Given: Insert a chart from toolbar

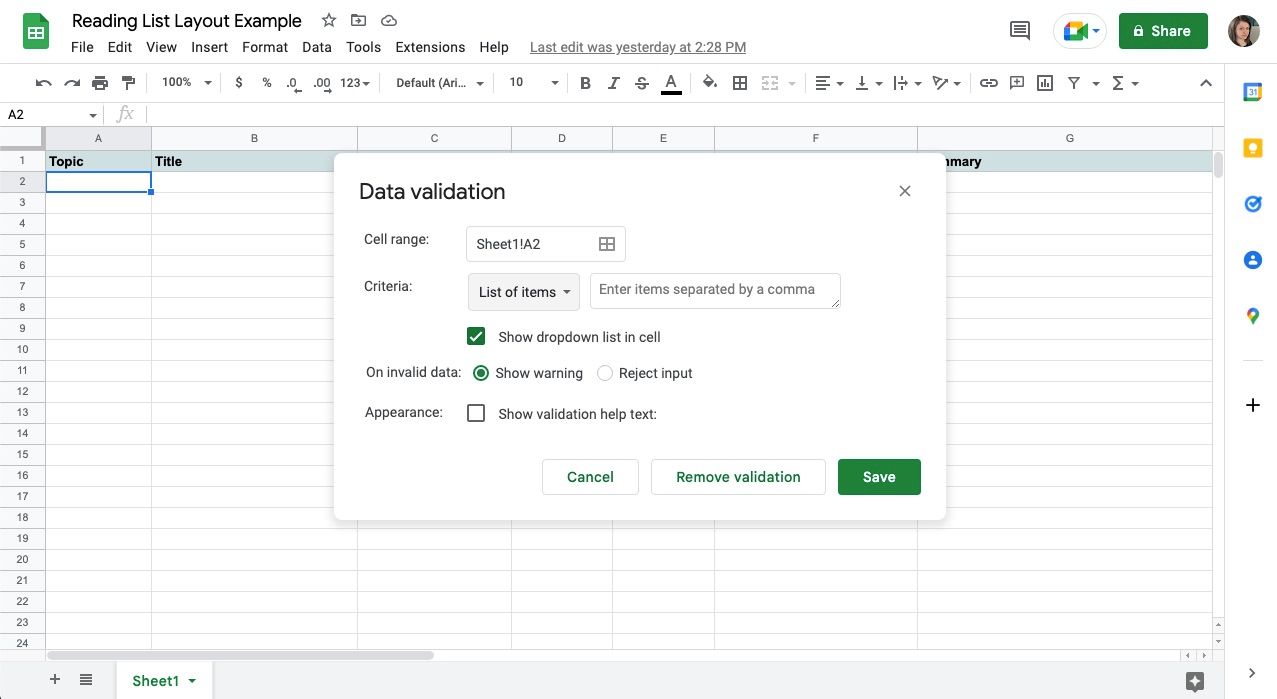Looking at the screenshot, I should pyautogui.click(x=1045, y=83).
